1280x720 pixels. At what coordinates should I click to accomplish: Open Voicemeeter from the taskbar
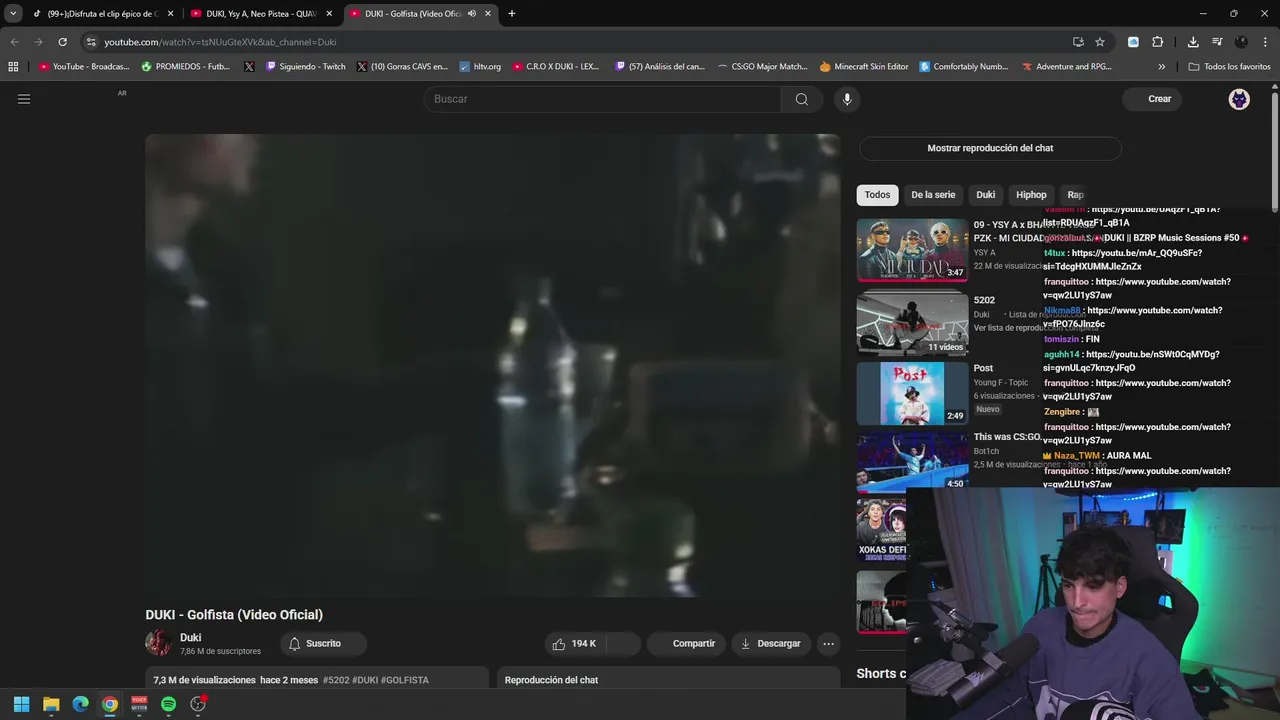(x=139, y=704)
